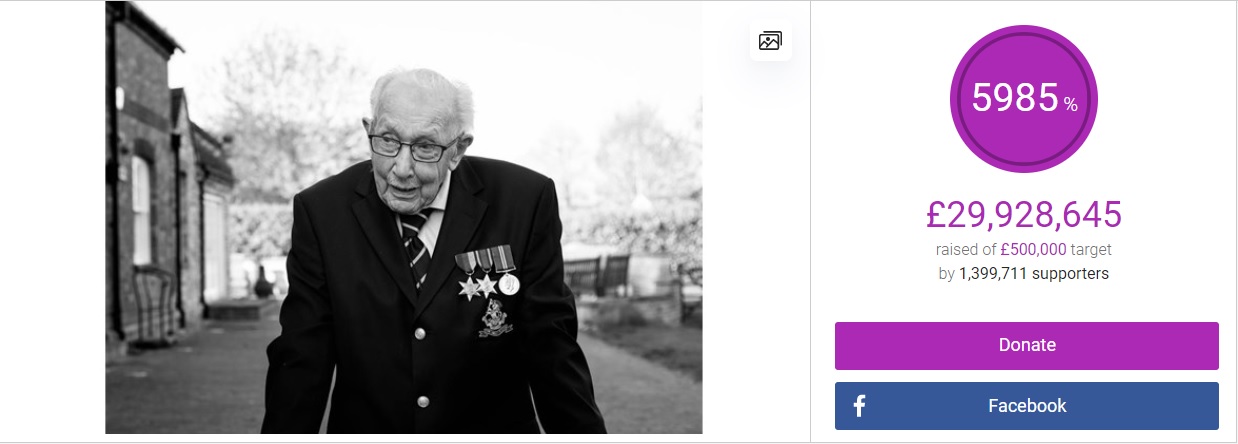This screenshot has width=1238, height=444.
Task: Click the Donate button
Action: (1027, 346)
